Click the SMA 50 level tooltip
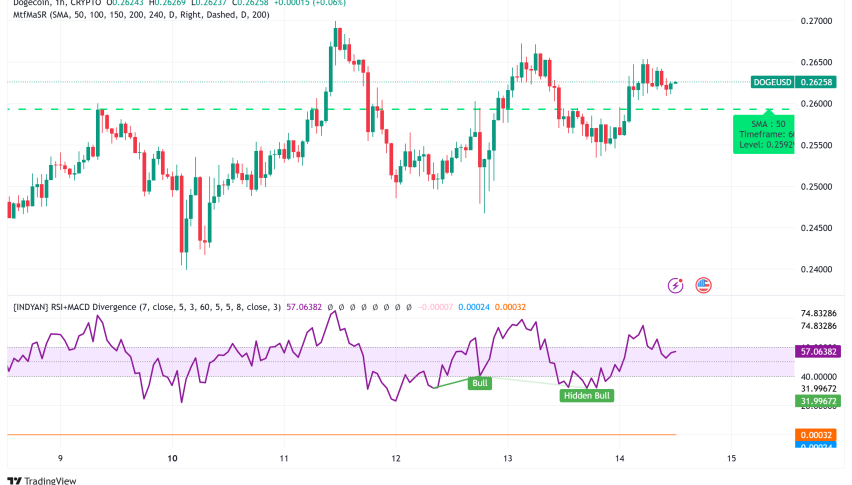 tap(763, 134)
